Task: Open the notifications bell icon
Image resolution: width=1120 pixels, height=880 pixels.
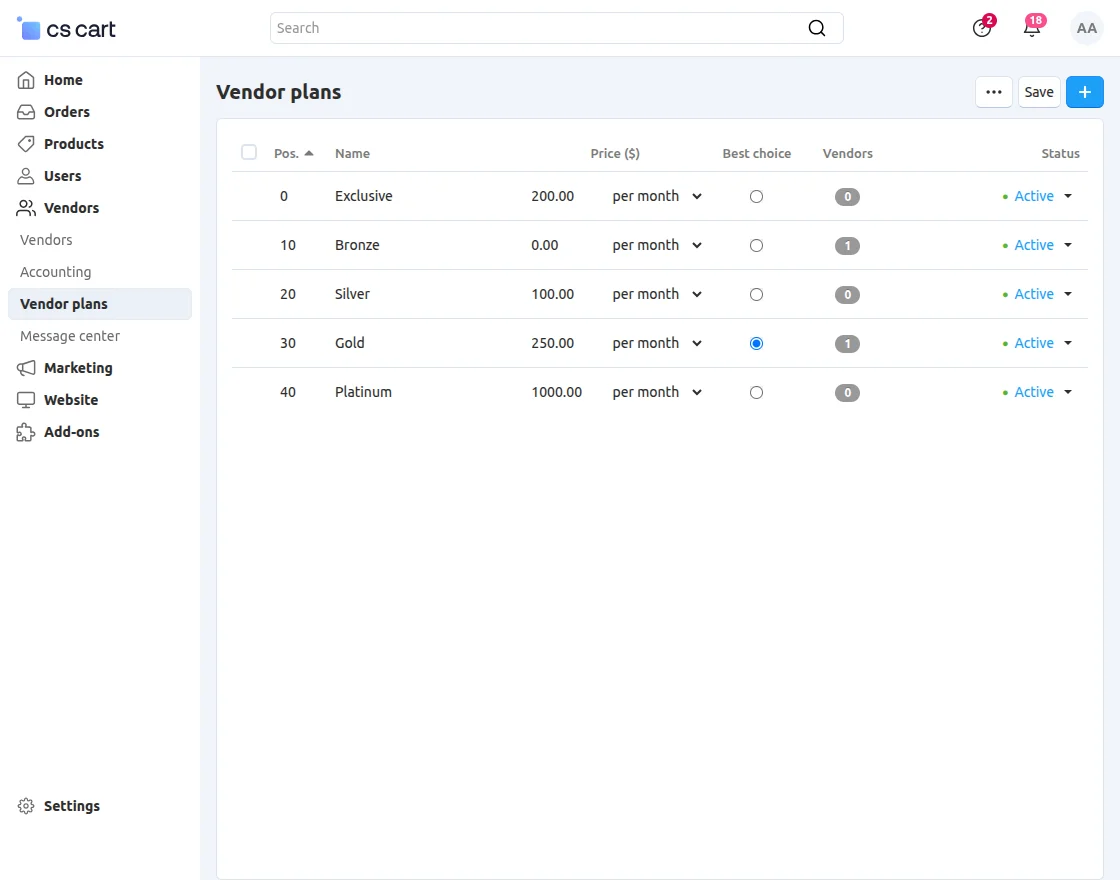Action: point(1032,28)
